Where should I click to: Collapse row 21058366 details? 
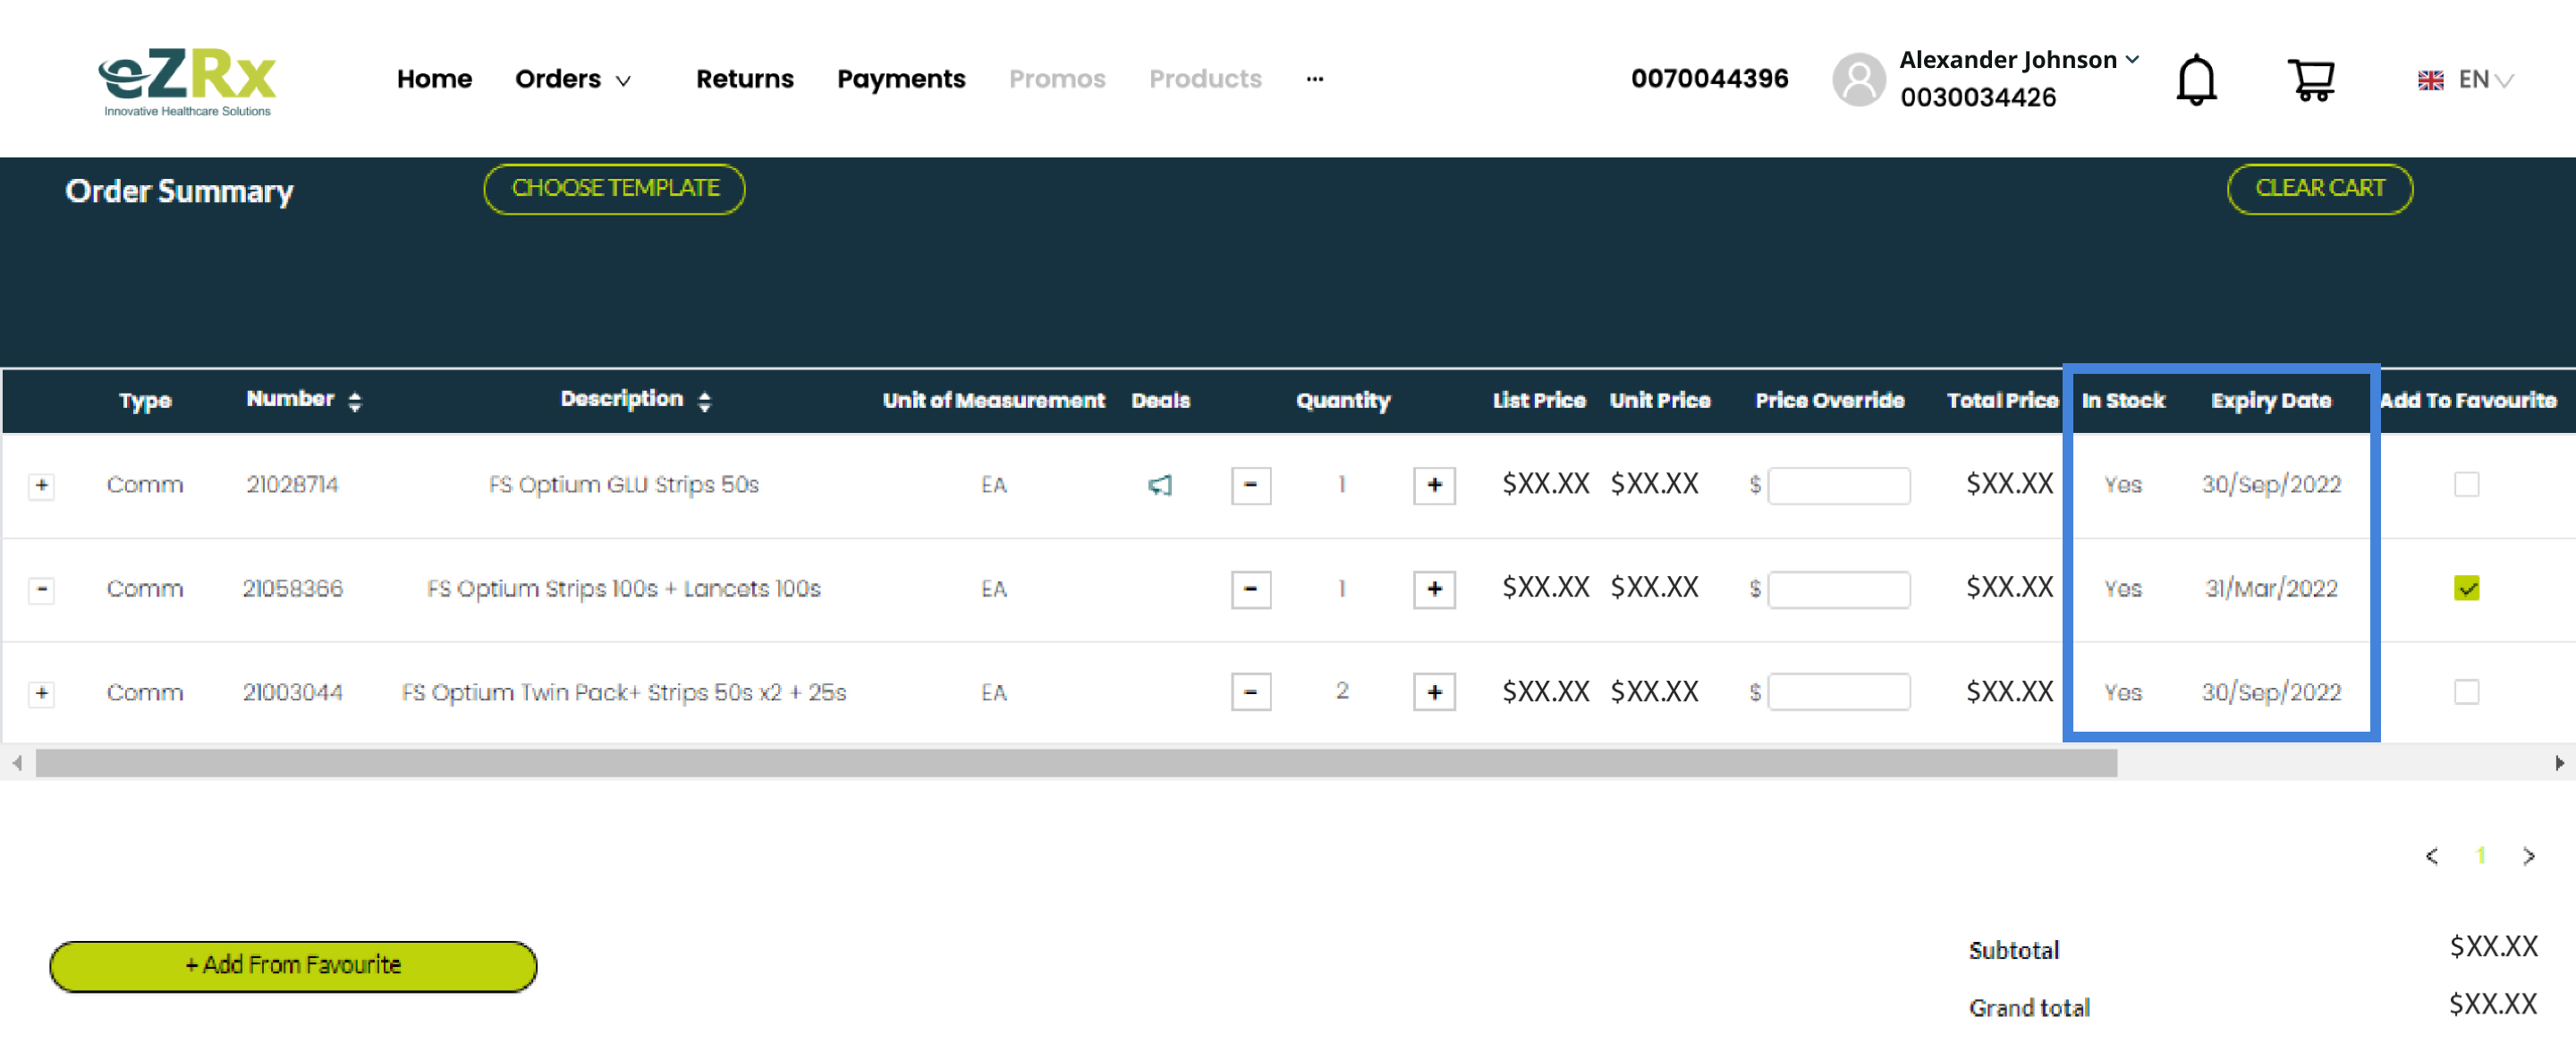(x=41, y=589)
